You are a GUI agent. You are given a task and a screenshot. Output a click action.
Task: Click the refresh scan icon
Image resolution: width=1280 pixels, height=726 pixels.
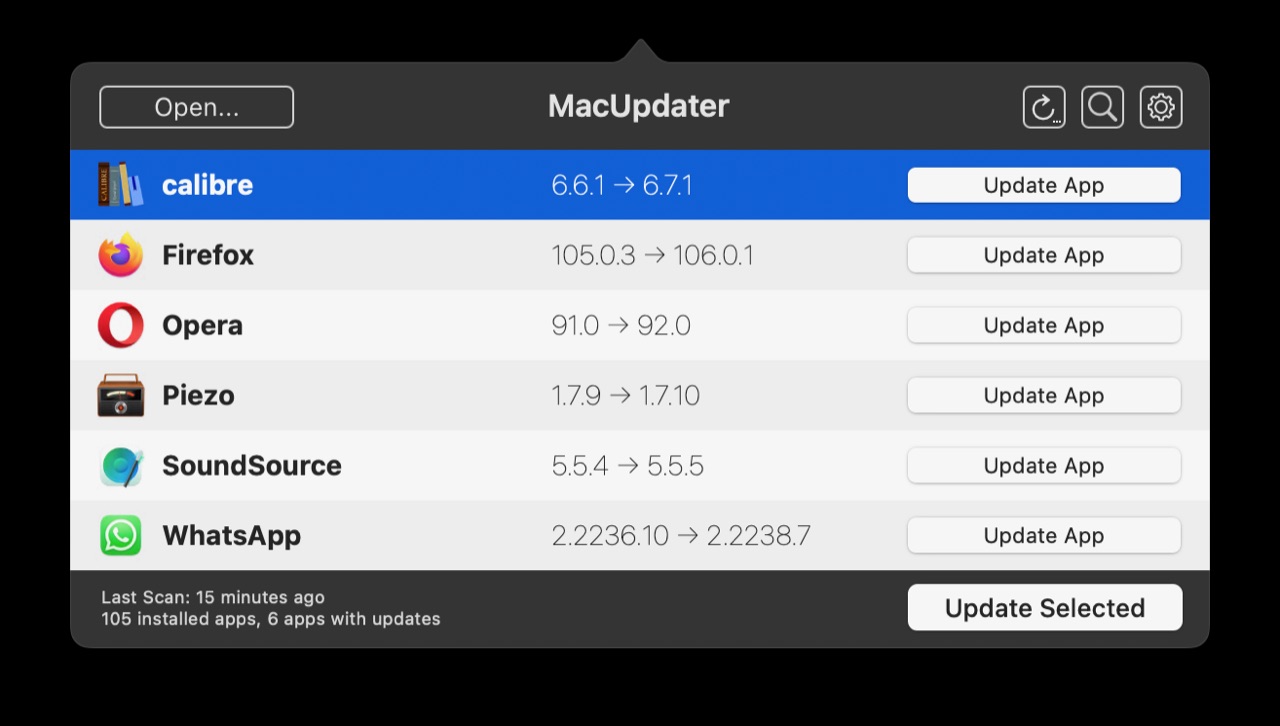[x=1043, y=107]
